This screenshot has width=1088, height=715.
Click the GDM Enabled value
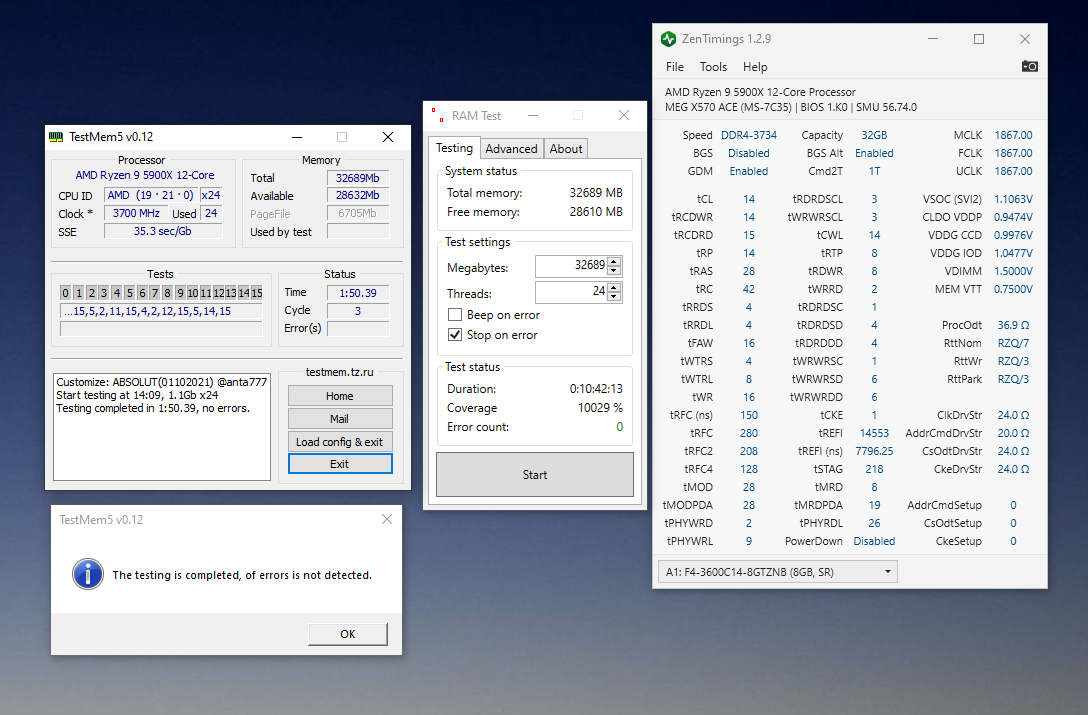(x=749, y=171)
